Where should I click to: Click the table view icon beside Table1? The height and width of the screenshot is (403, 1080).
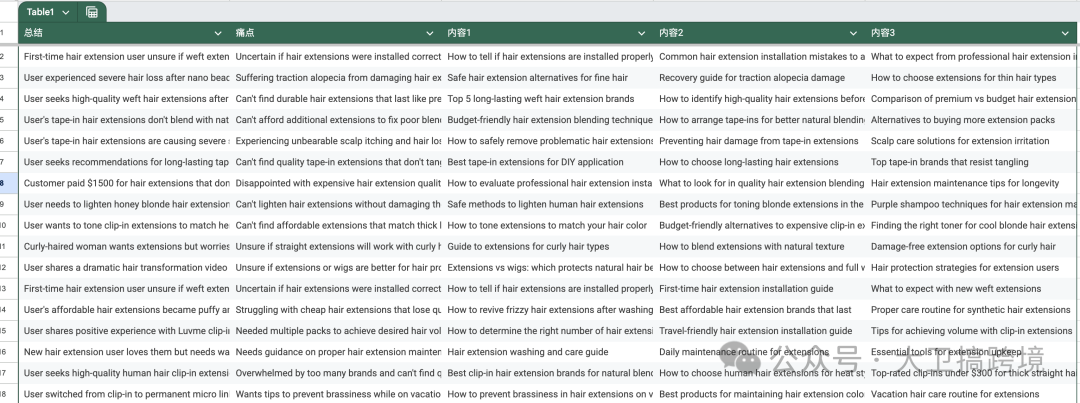pos(92,12)
